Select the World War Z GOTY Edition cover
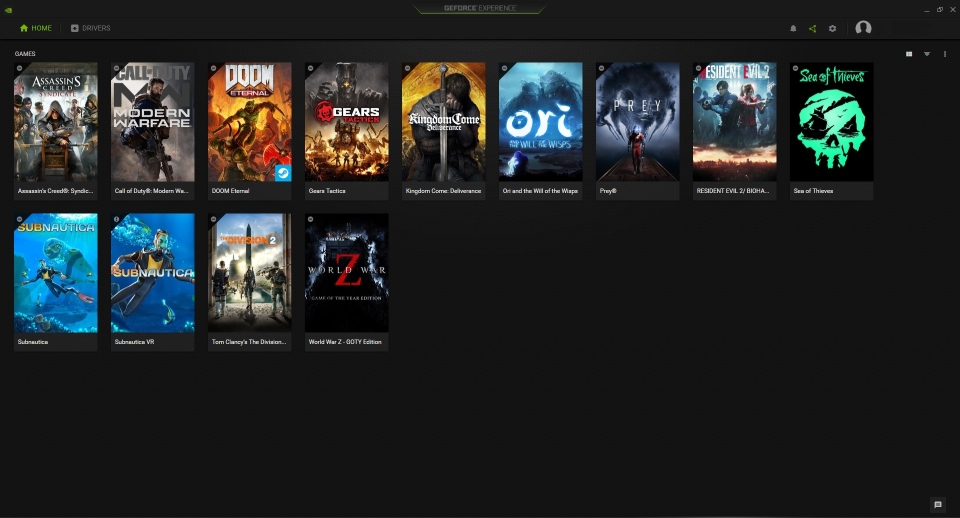Screen dimensions: 960x518 [346, 272]
